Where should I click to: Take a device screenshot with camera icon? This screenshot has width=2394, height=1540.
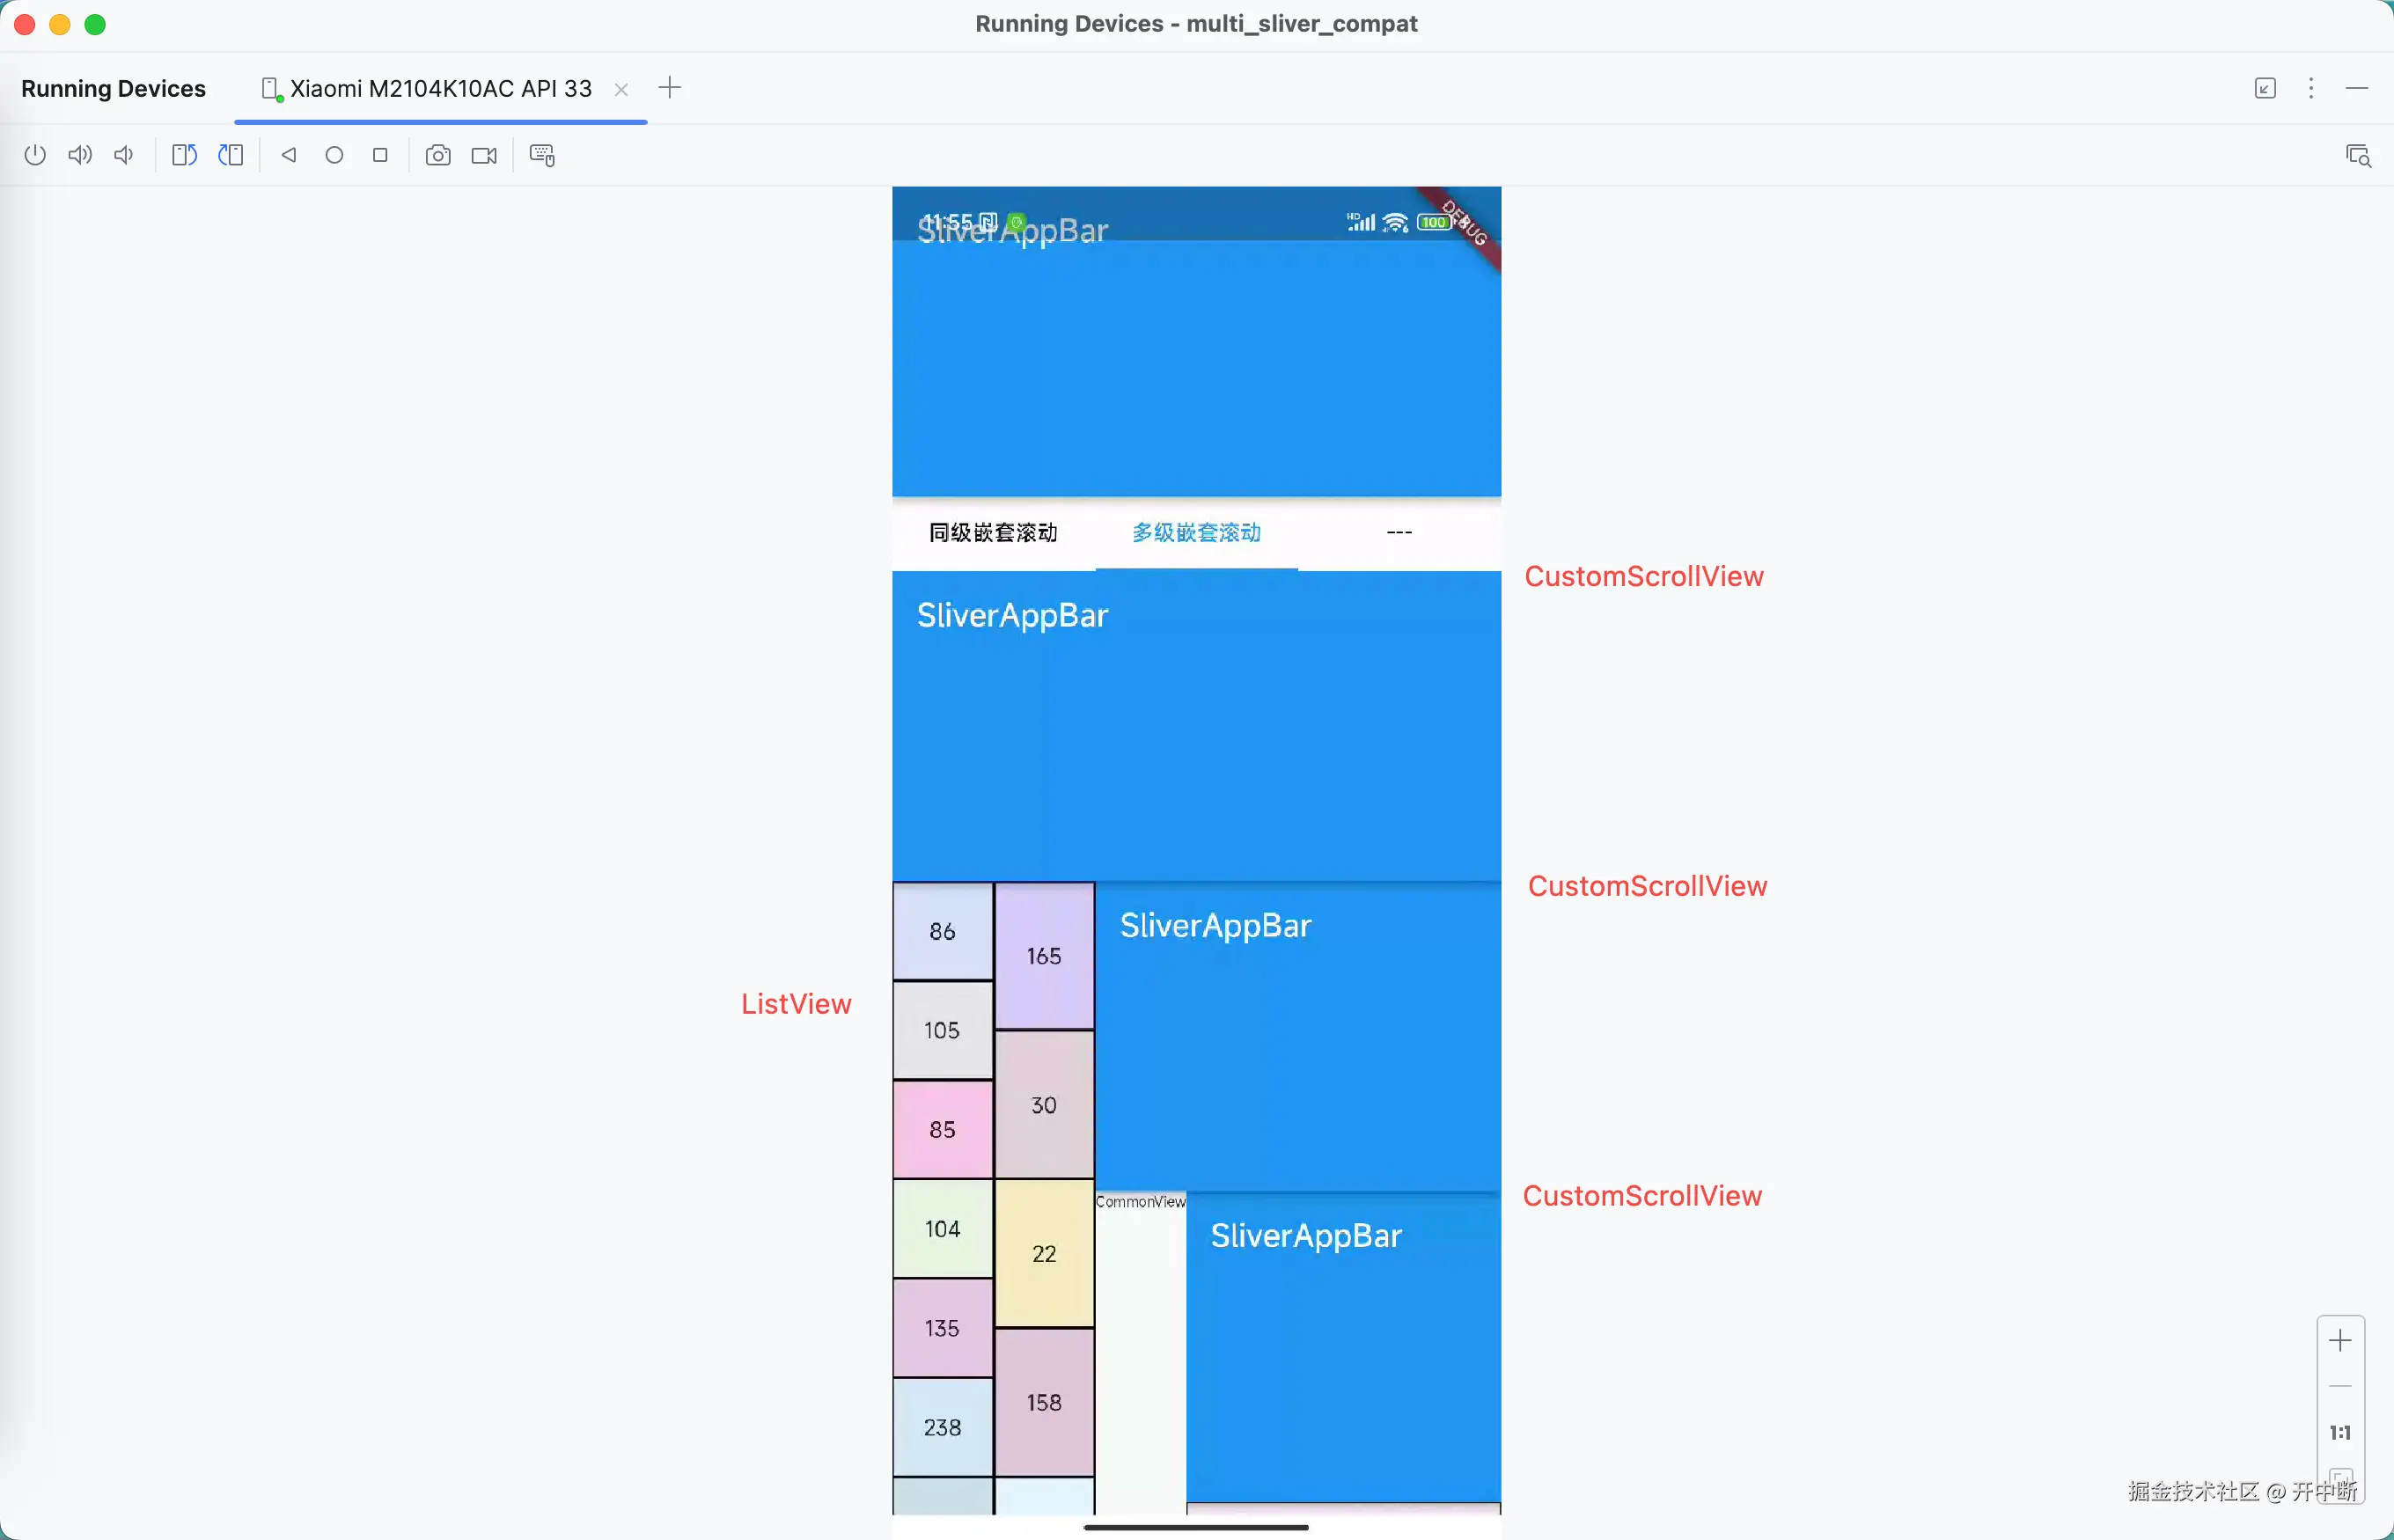438,155
